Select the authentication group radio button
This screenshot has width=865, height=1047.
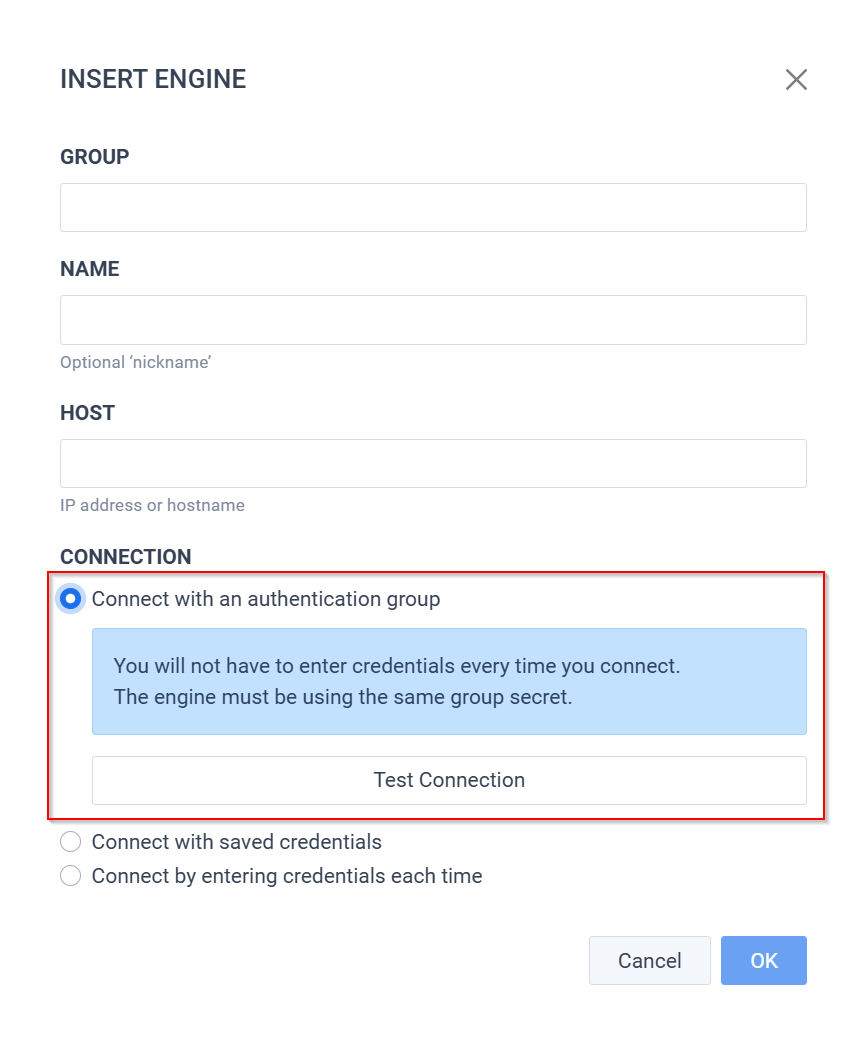point(71,599)
